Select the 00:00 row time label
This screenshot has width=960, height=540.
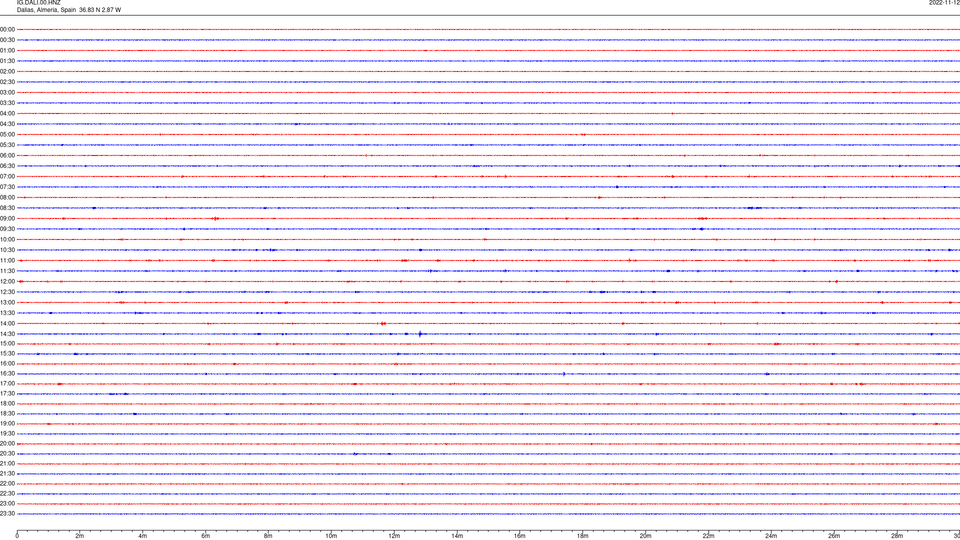pyautogui.click(x=7, y=29)
